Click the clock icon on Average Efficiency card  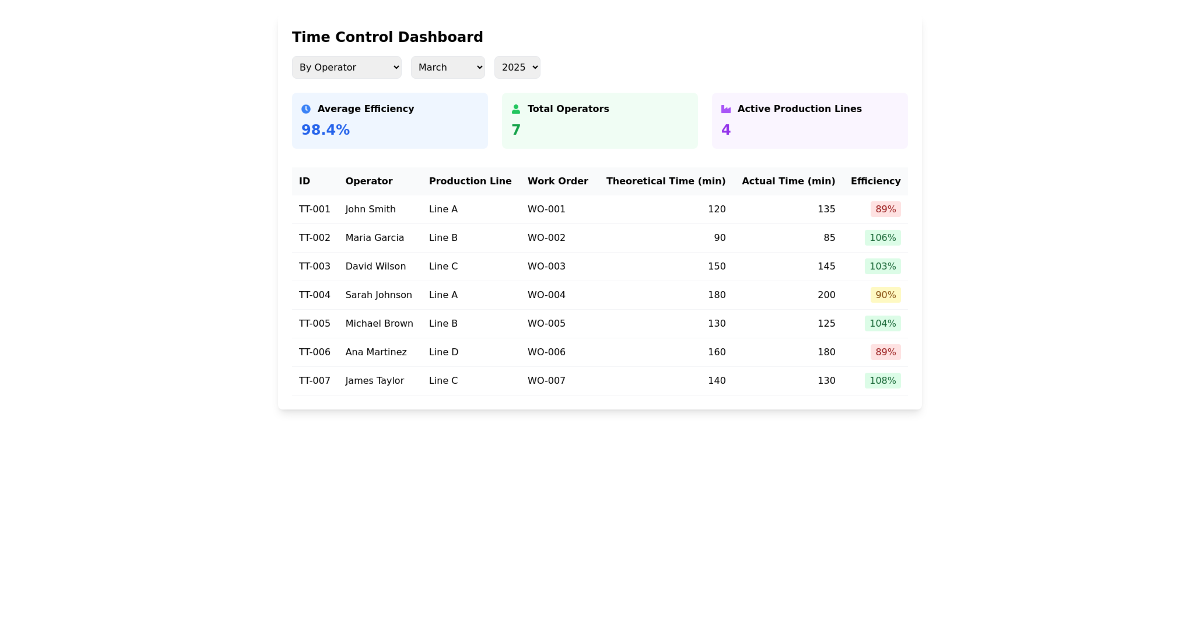coord(305,108)
